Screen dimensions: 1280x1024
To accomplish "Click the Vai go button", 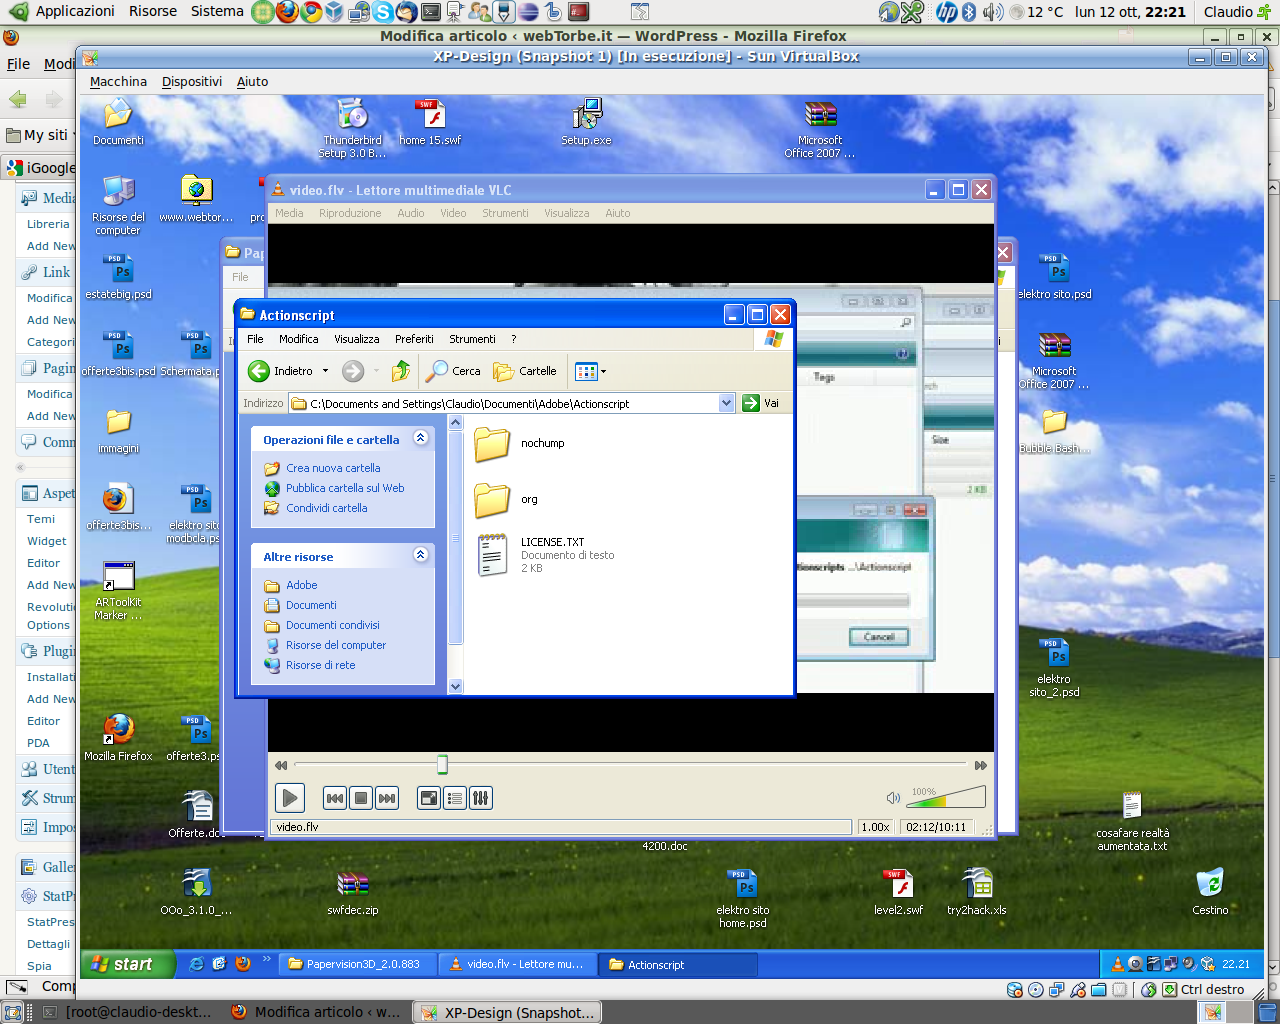I will coord(761,403).
